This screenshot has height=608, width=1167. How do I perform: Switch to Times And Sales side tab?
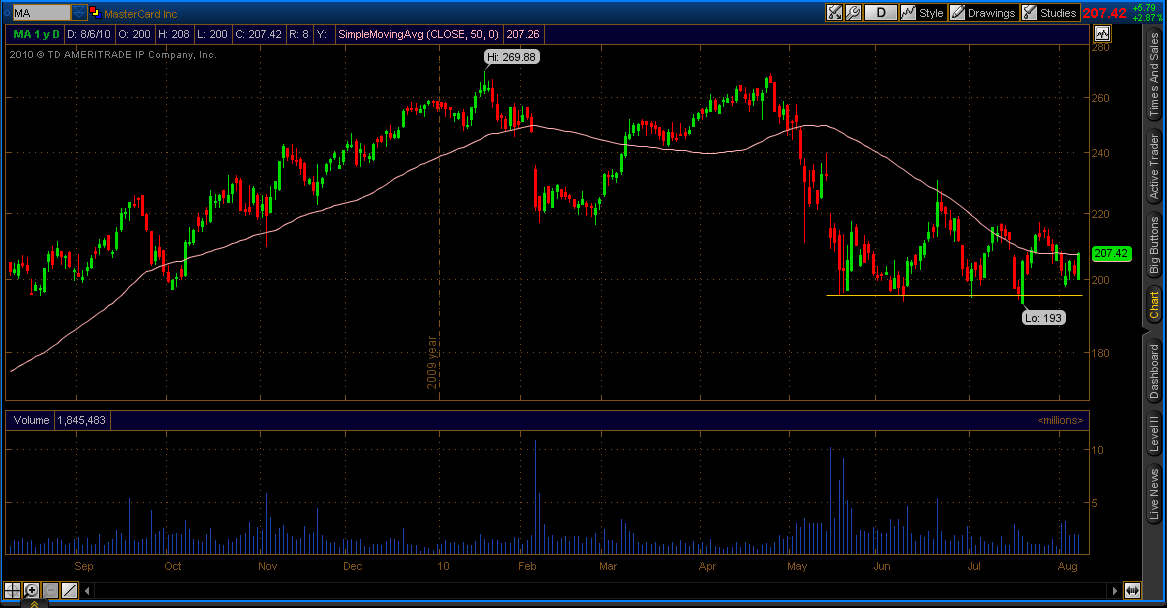click(x=1154, y=74)
